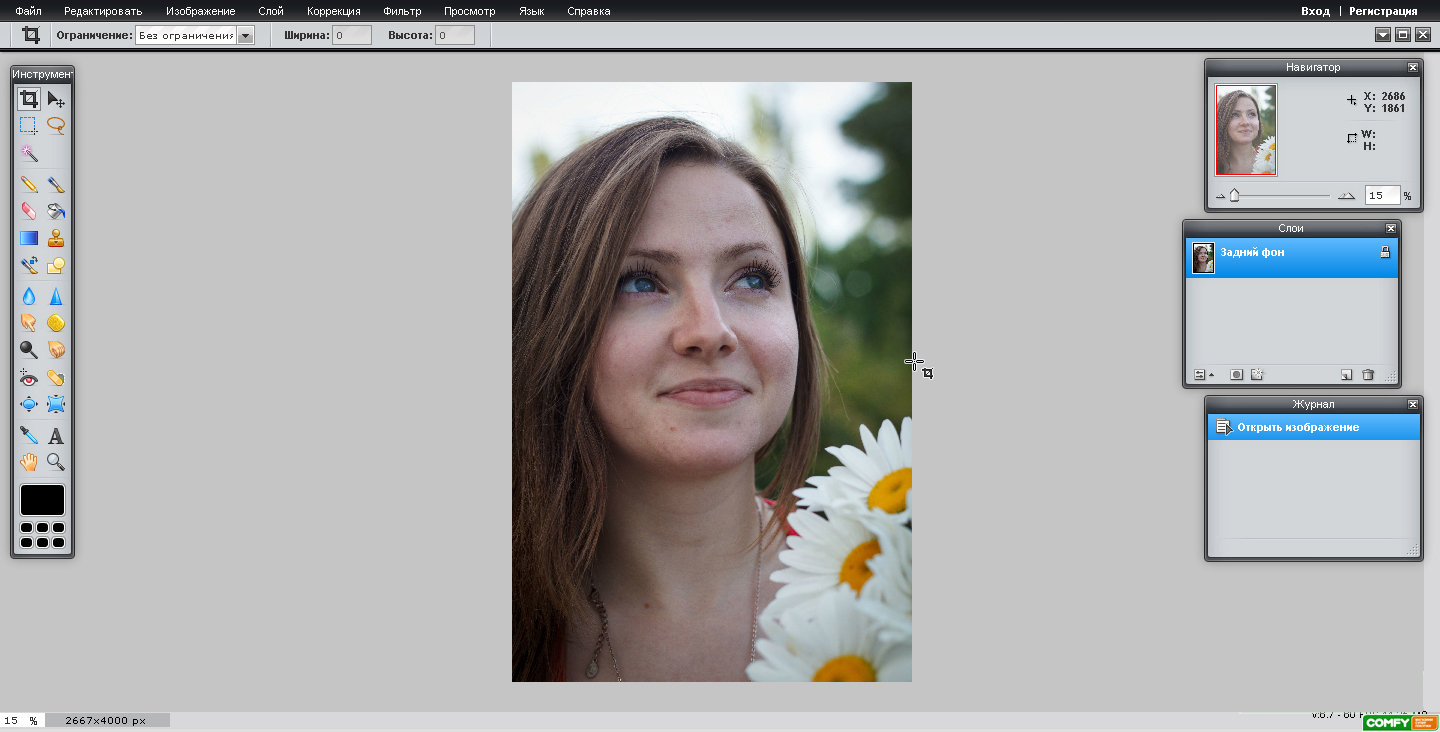Open the main black color swatch

42,500
